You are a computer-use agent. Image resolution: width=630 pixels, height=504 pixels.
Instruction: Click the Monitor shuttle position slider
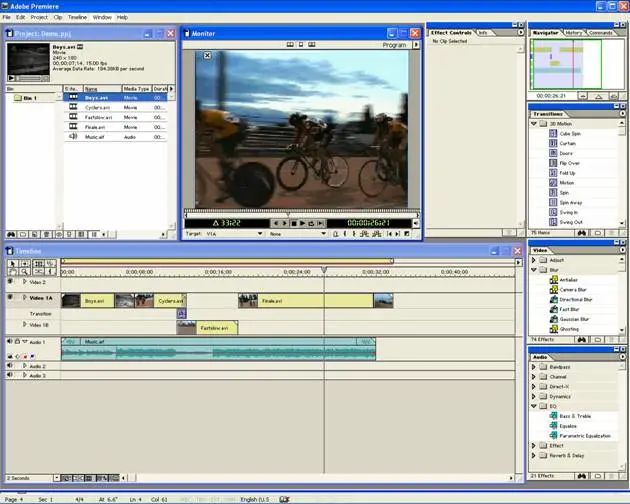click(x=288, y=215)
